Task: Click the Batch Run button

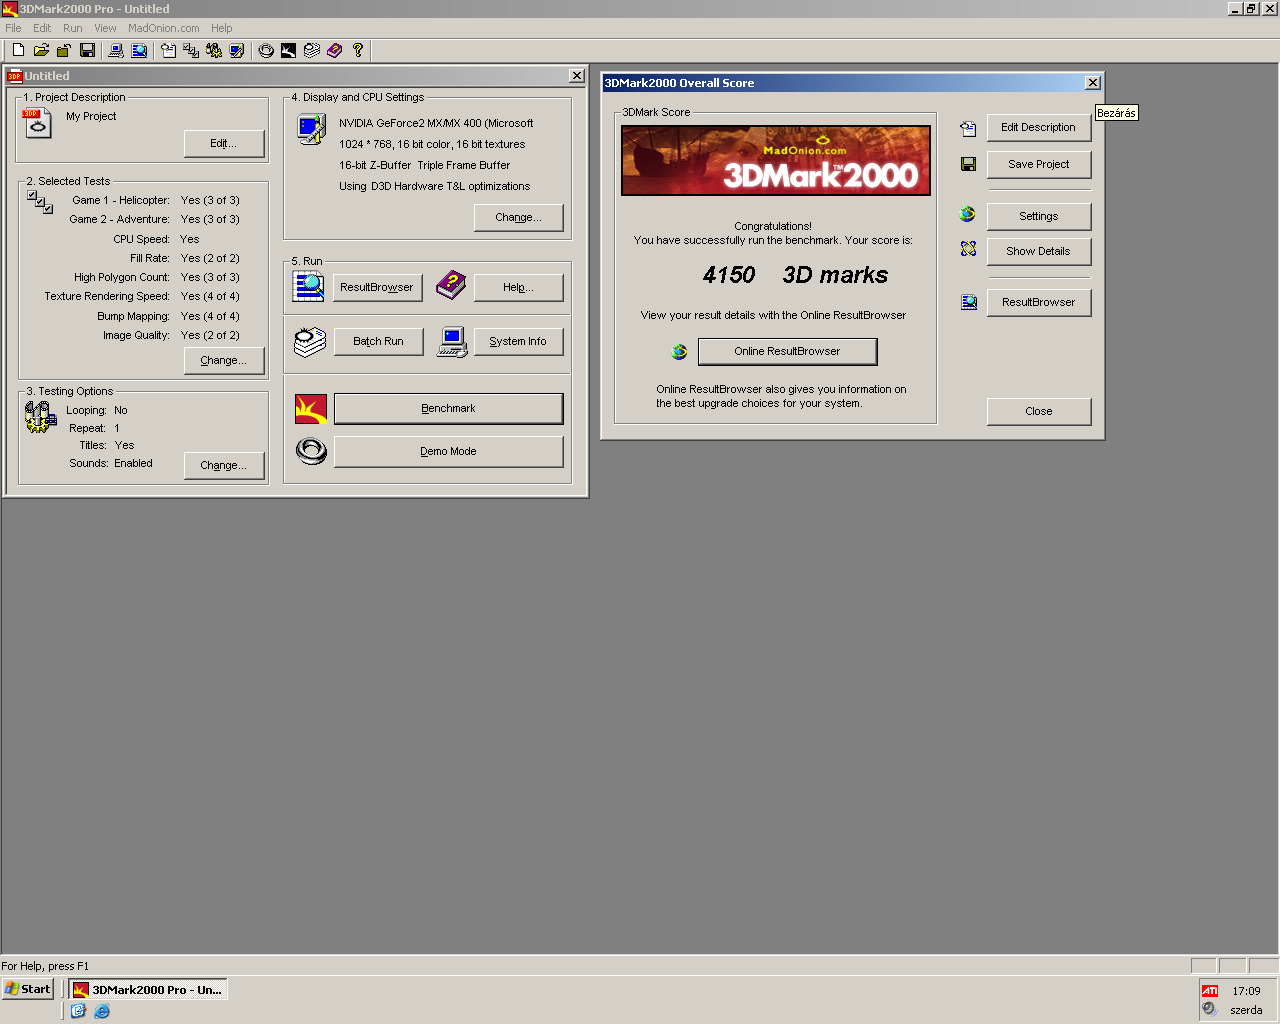Action: coord(379,342)
